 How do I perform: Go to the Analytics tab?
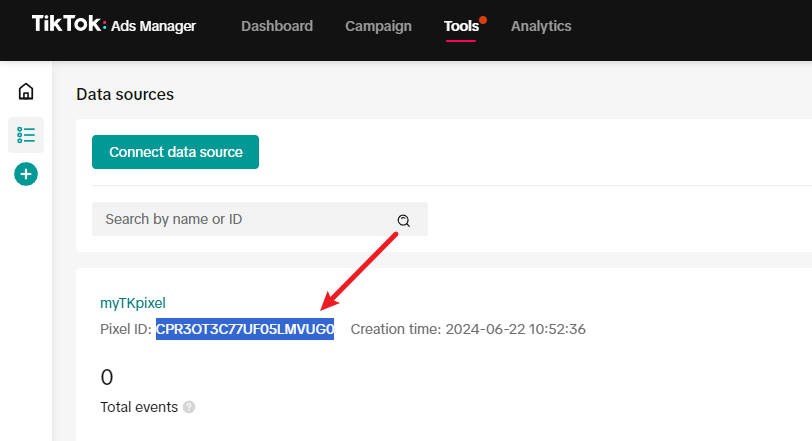click(541, 26)
